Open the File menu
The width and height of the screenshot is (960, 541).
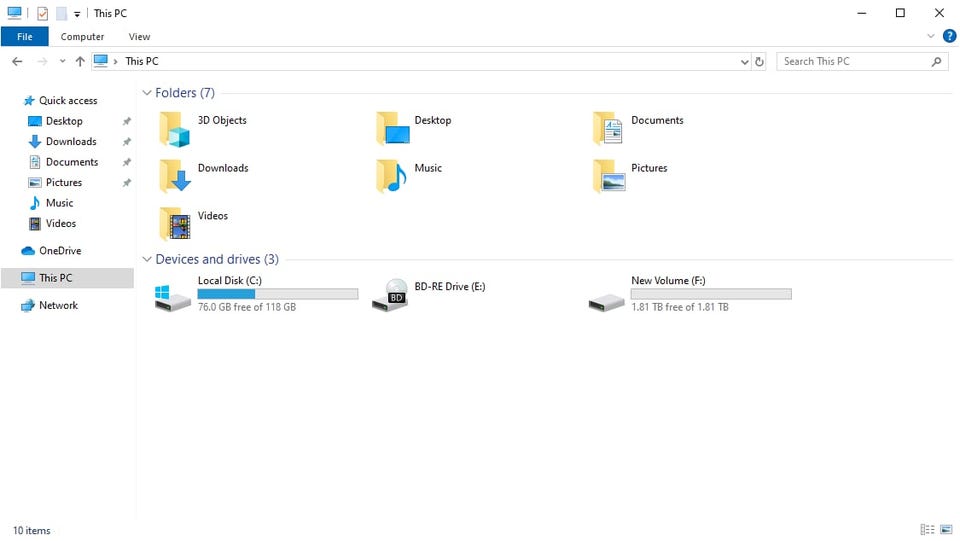pyautogui.click(x=24, y=37)
